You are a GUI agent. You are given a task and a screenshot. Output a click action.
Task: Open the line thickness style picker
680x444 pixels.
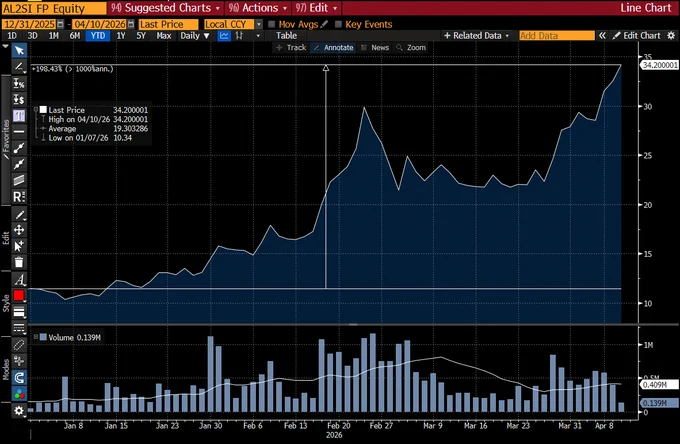click(x=19, y=312)
